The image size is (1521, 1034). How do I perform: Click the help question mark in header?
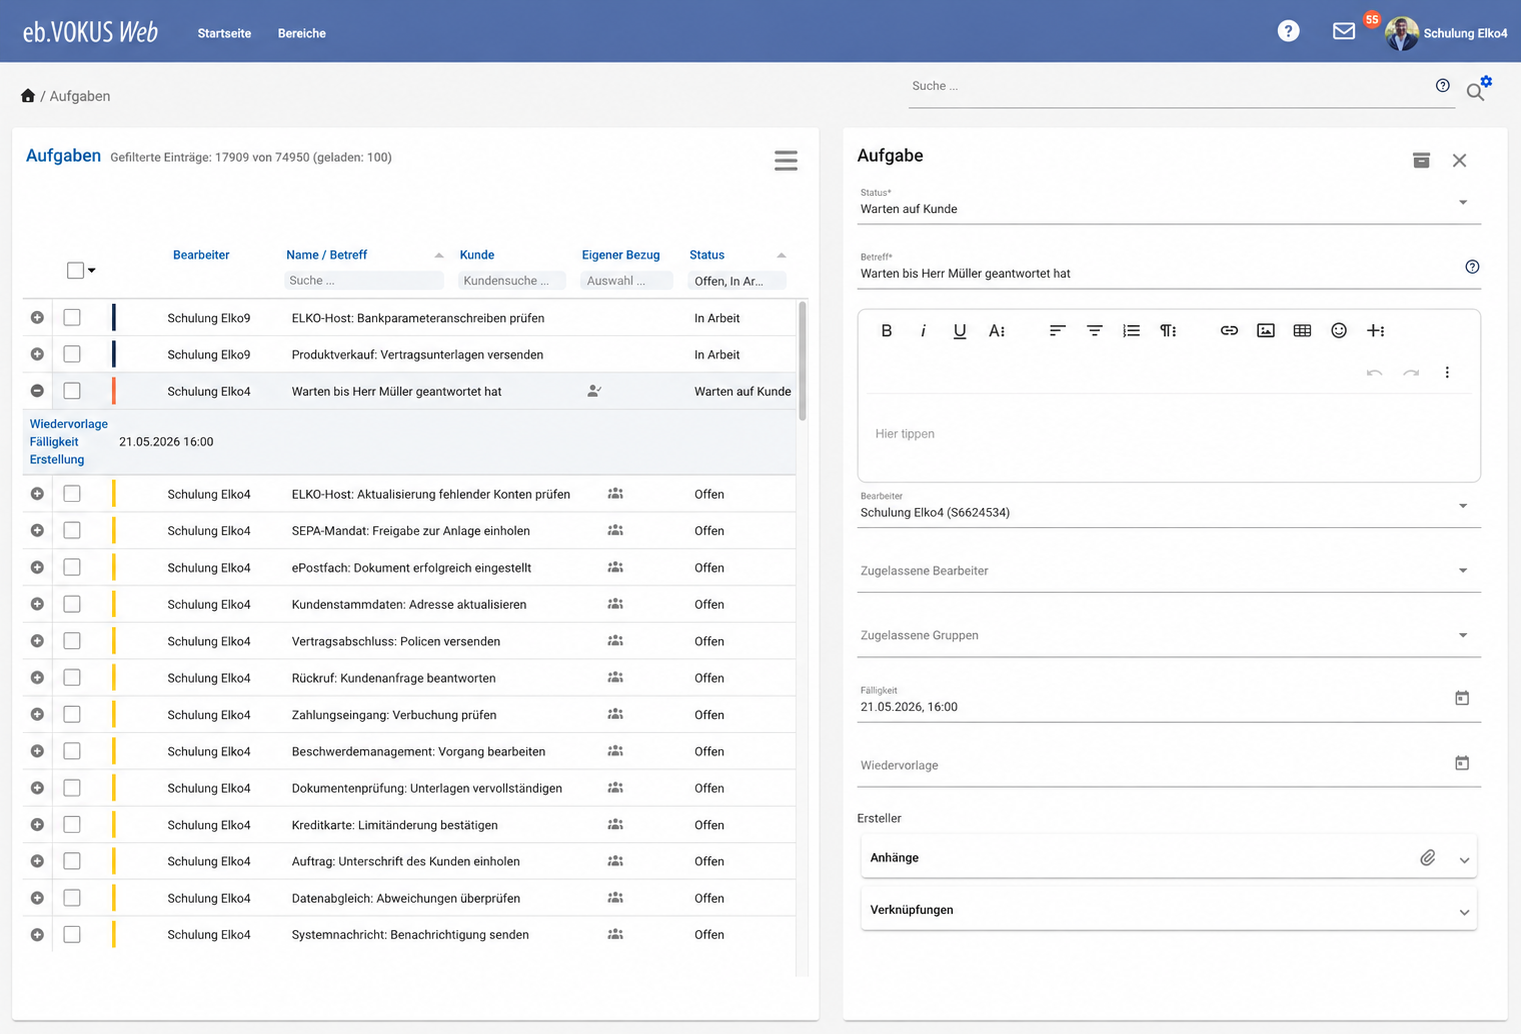[1288, 32]
